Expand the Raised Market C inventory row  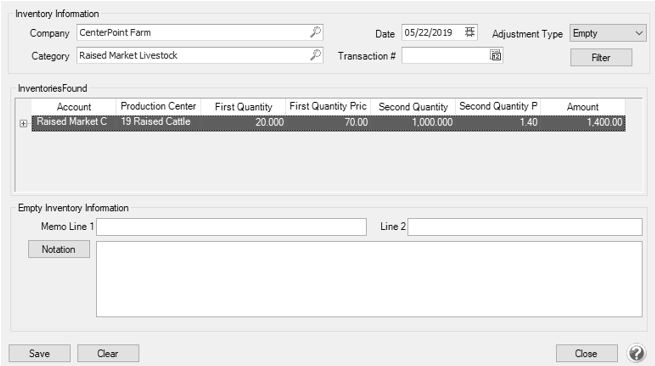point(23,123)
